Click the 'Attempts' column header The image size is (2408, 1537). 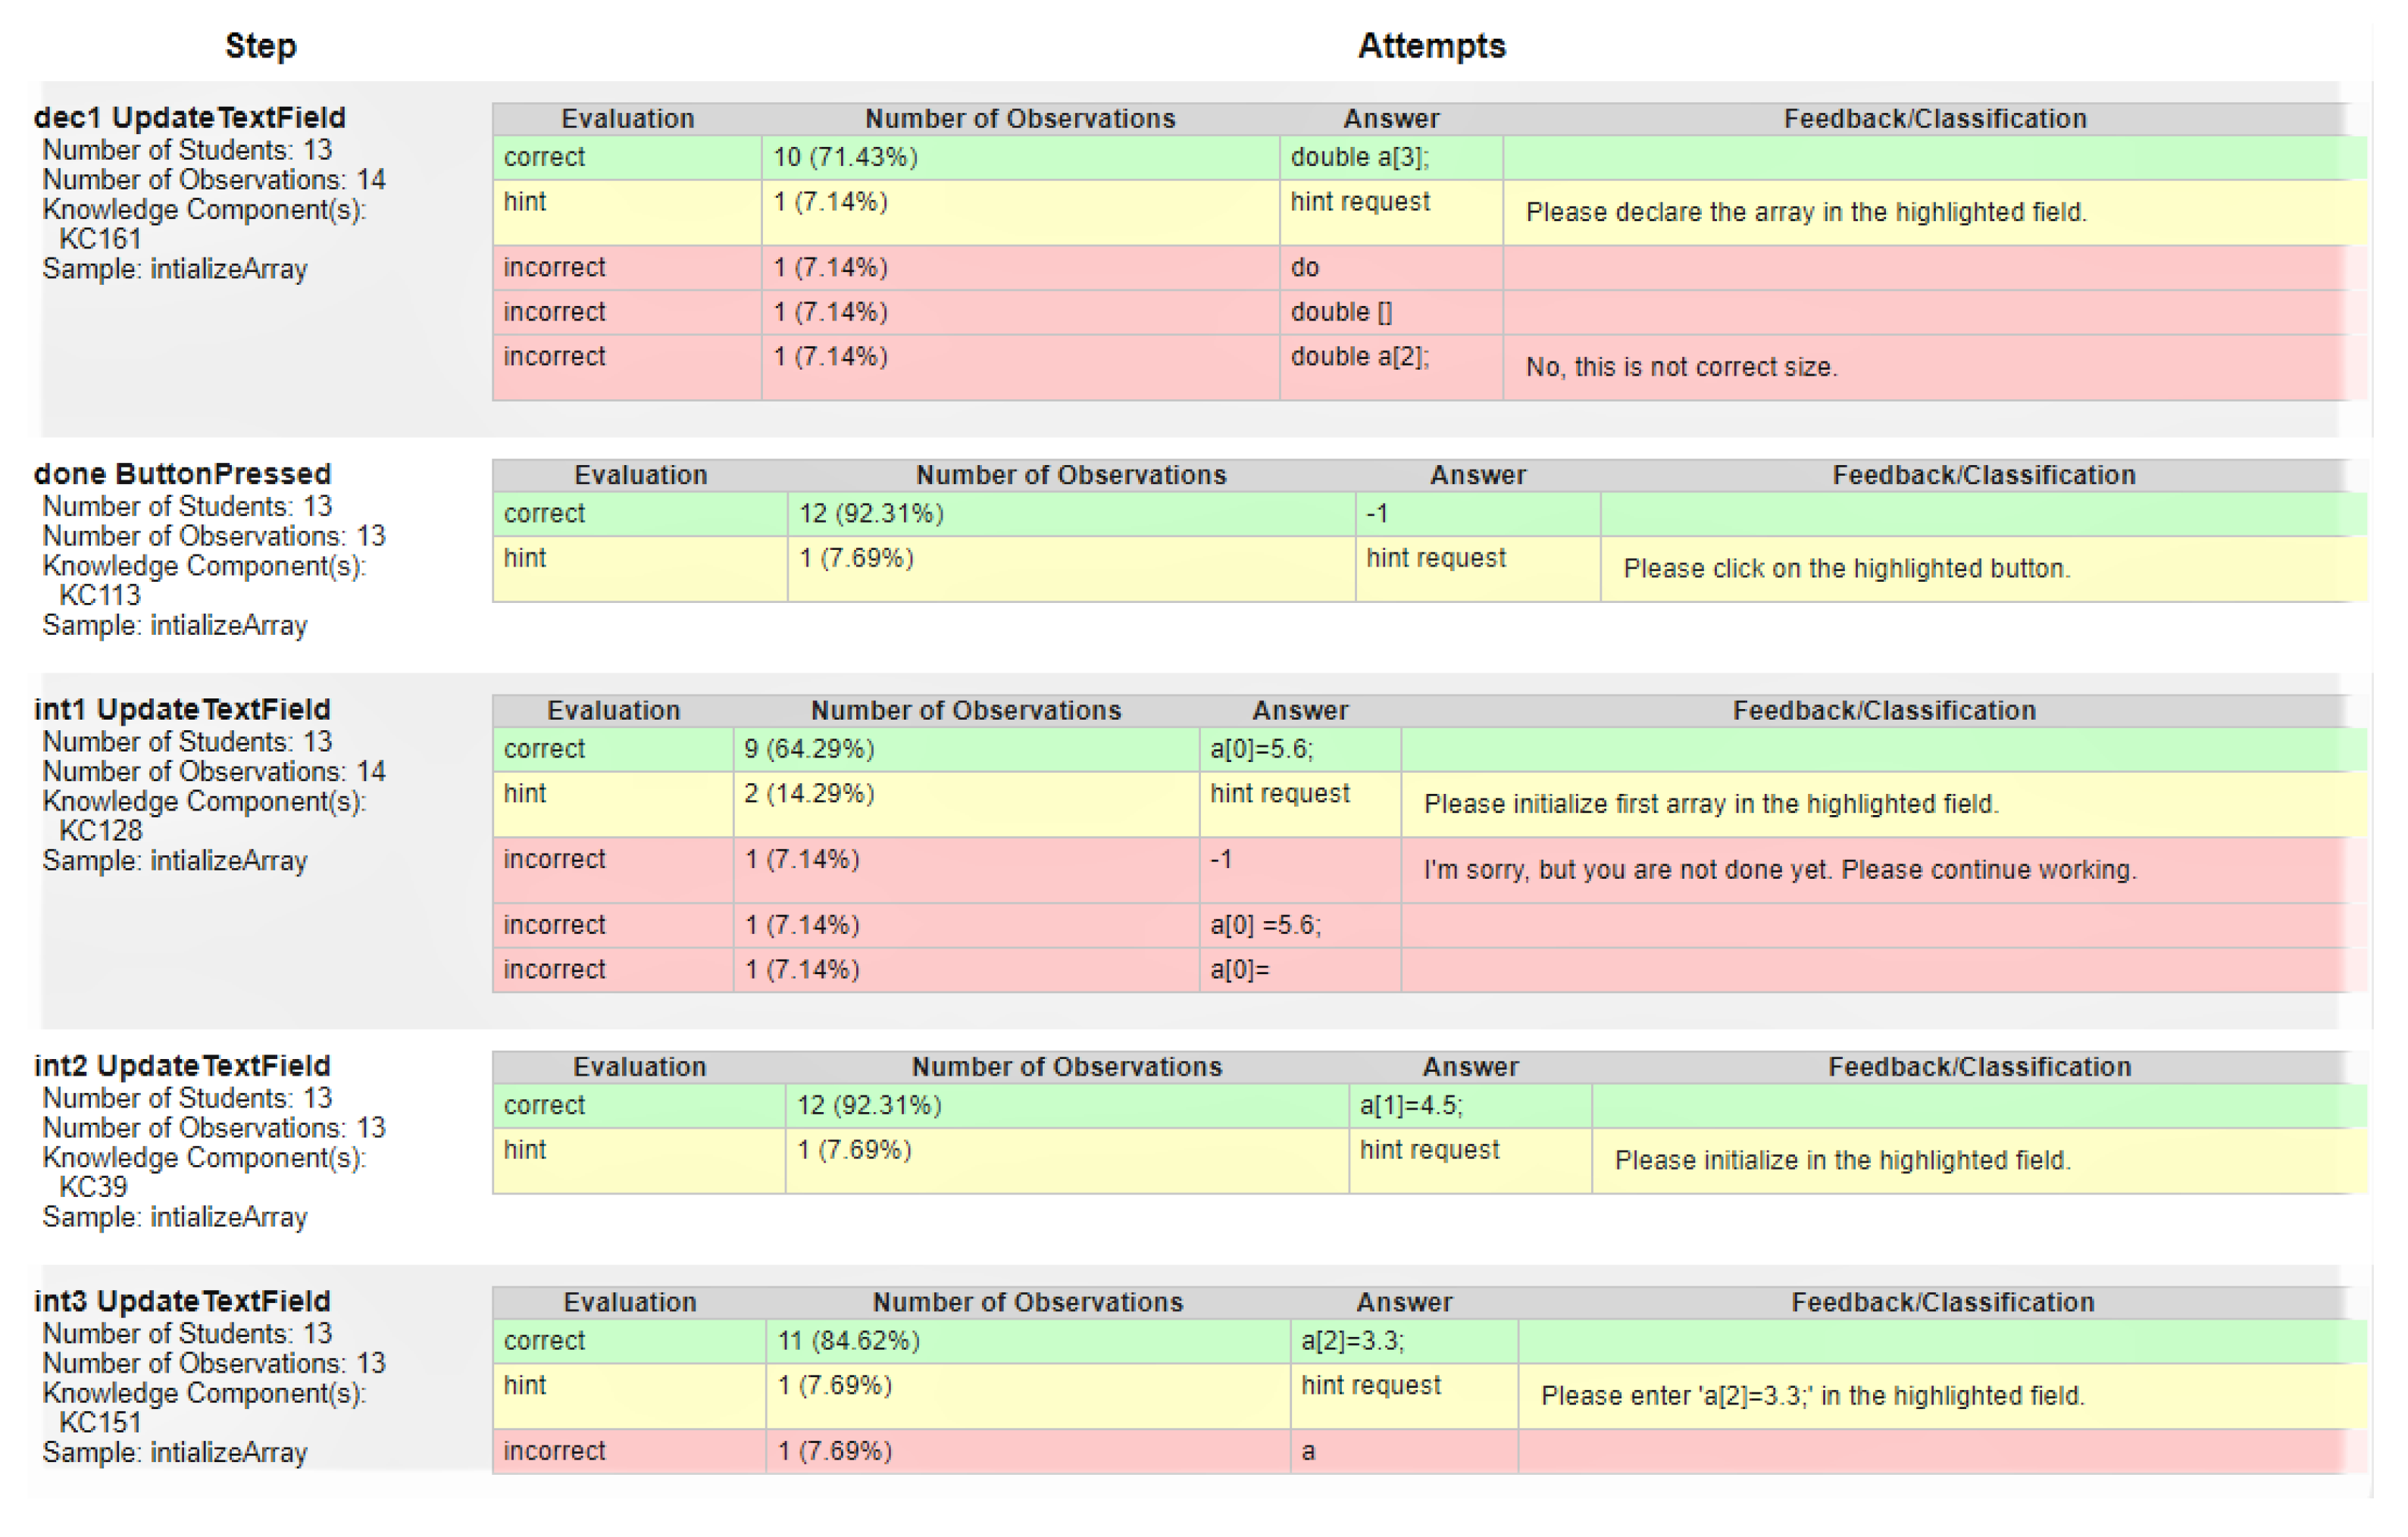[x=1431, y=46]
